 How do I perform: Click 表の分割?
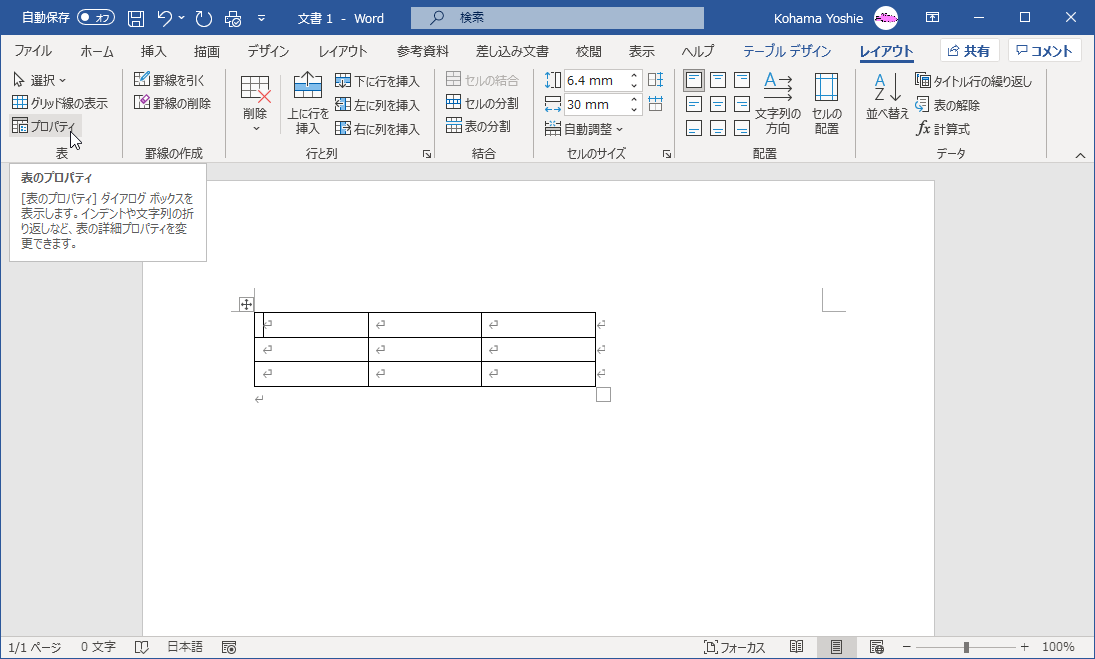coord(479,126)
